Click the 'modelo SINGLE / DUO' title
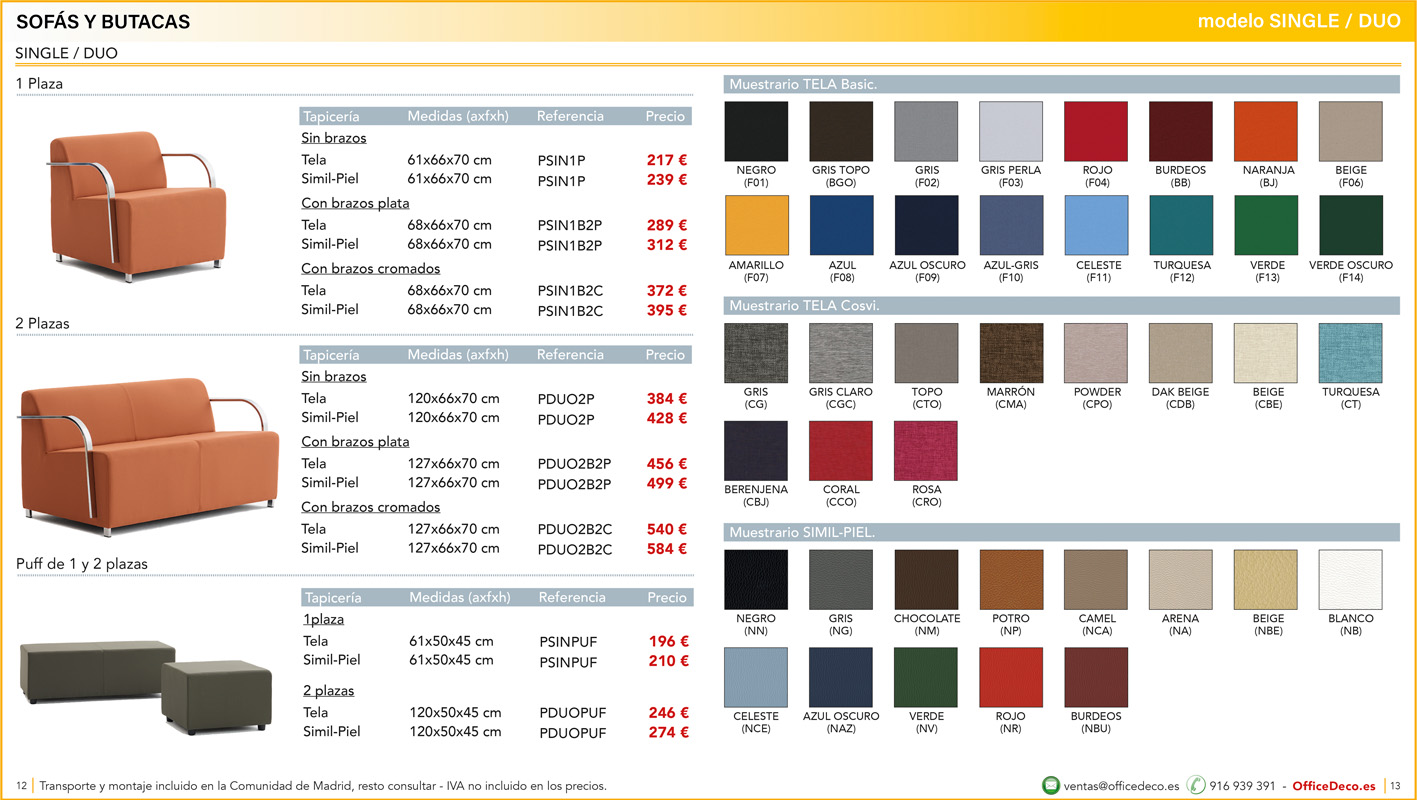 (1299, 21)
